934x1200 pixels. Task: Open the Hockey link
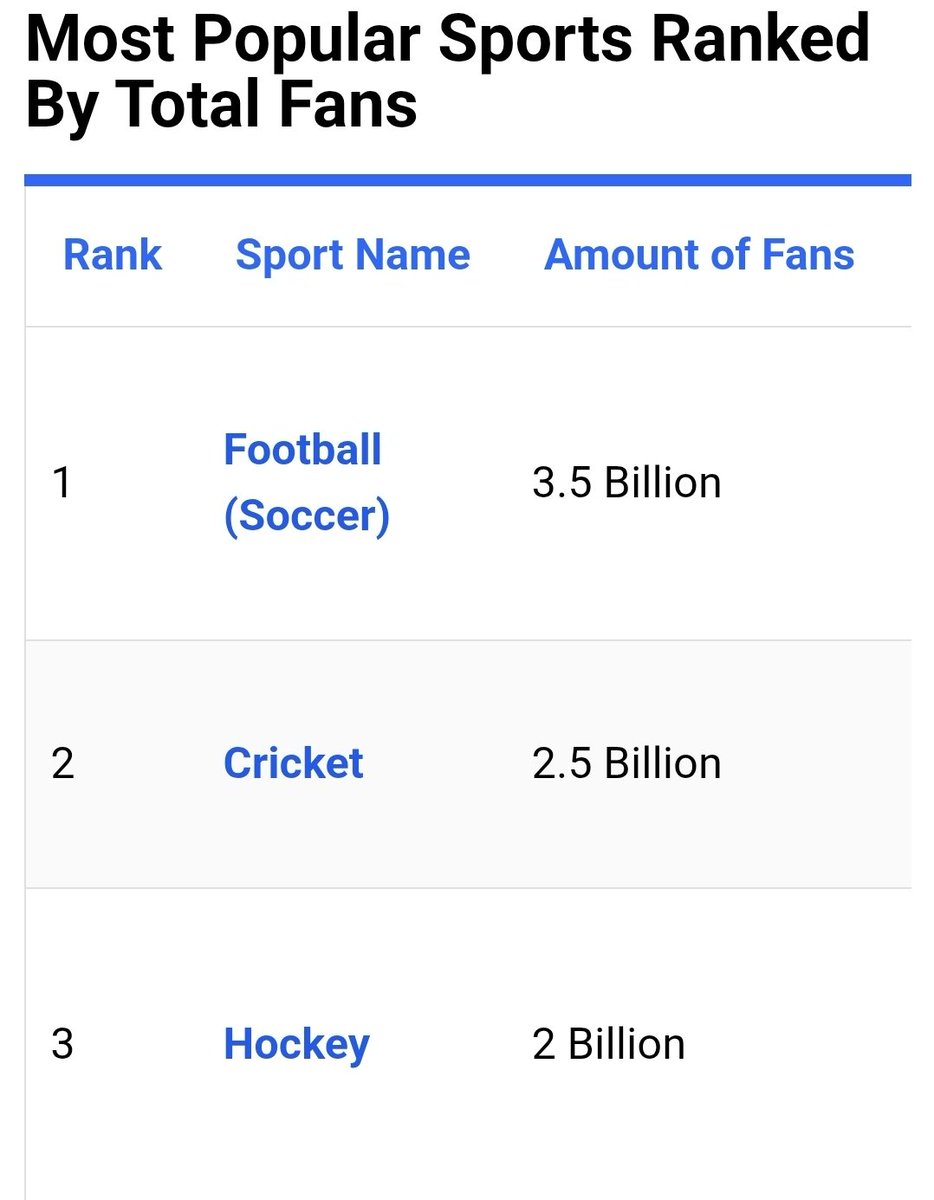[x=296, y=1045]
